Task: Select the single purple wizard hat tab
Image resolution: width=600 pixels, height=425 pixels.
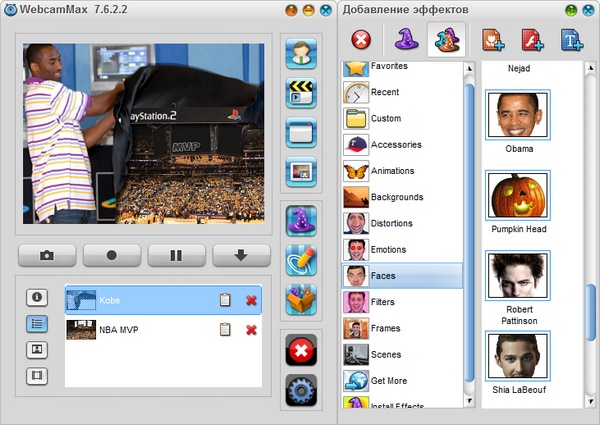Action: (x=406, y=39)
